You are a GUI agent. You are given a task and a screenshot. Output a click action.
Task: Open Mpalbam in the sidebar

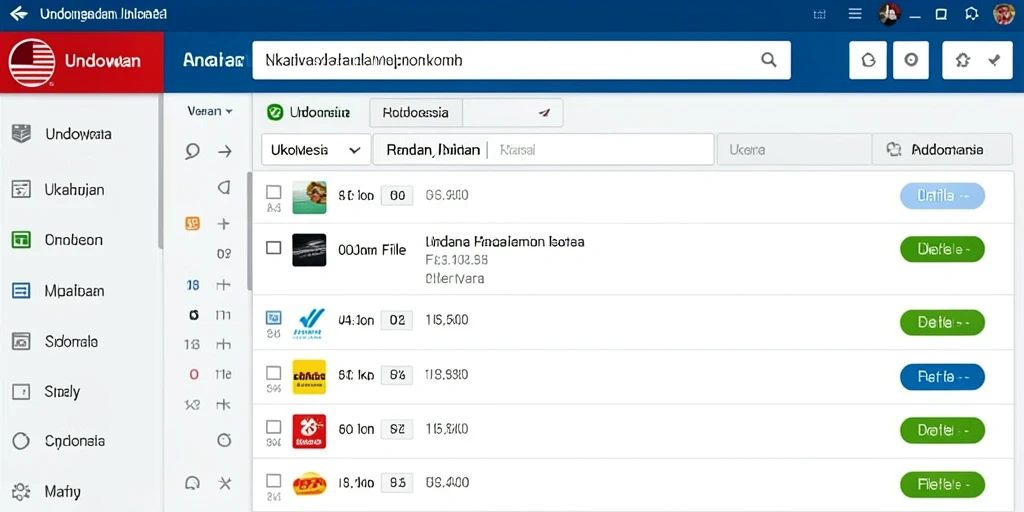[x=74, y=291]
